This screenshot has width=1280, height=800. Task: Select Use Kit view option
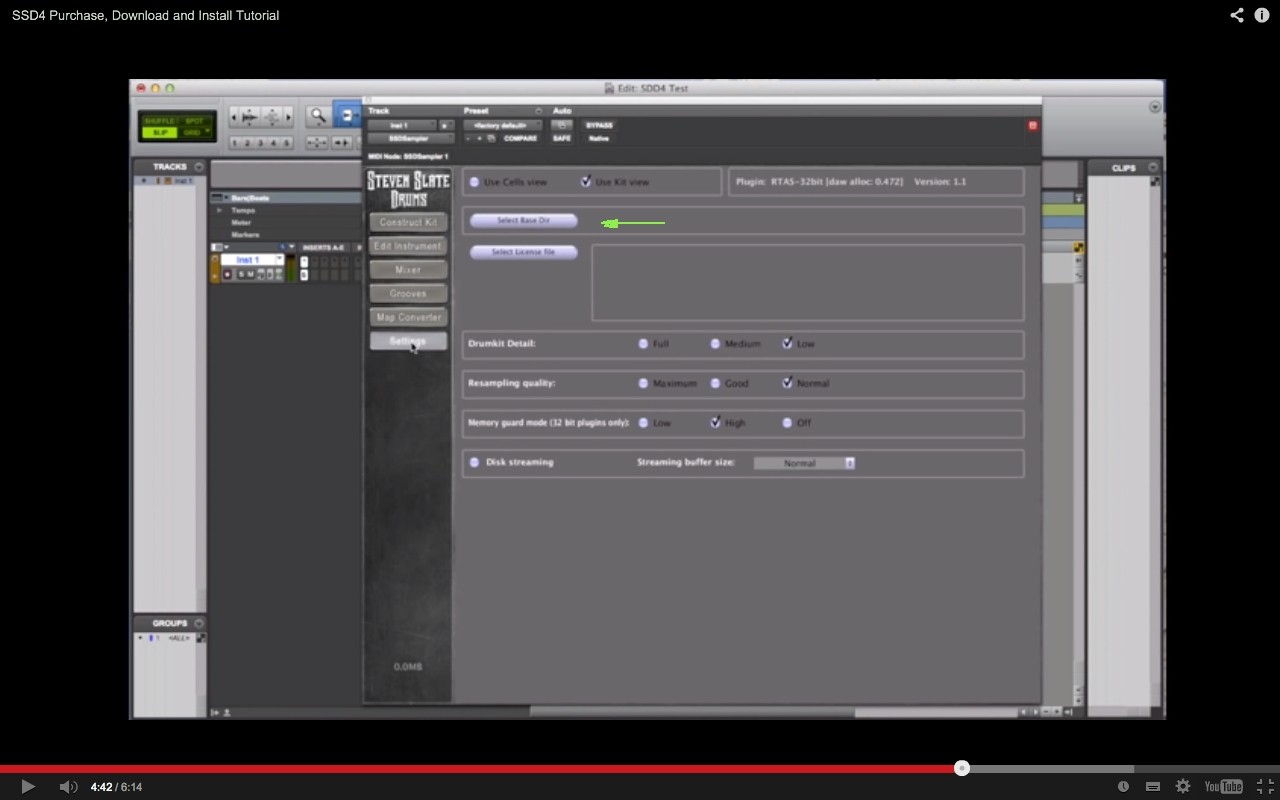tap(586, 182)
